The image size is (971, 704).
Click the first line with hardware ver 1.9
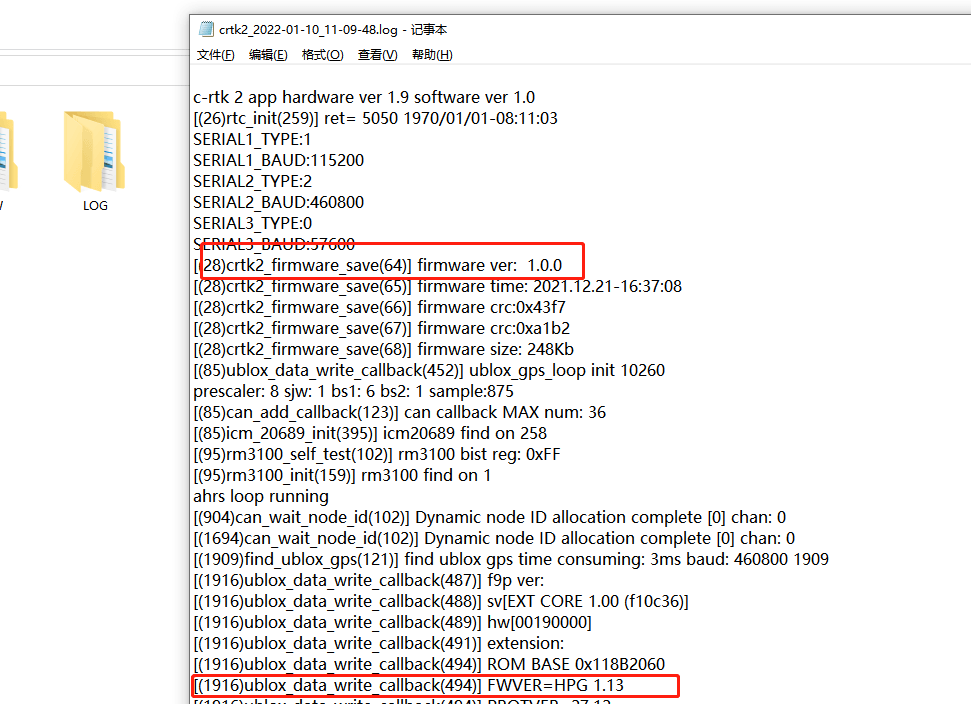364,97
